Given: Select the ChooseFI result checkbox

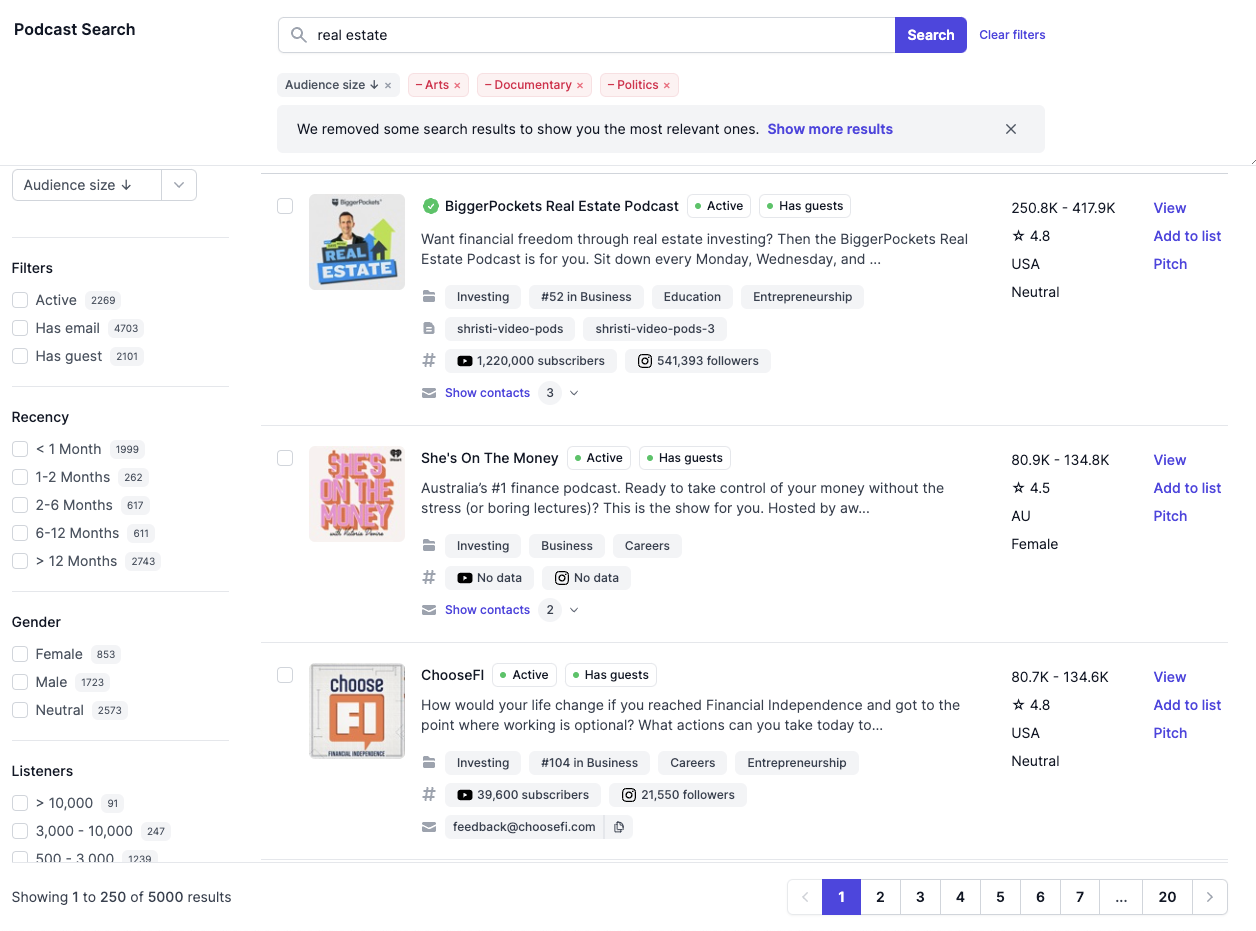Looking at the screenshot, I should (285, 675).
